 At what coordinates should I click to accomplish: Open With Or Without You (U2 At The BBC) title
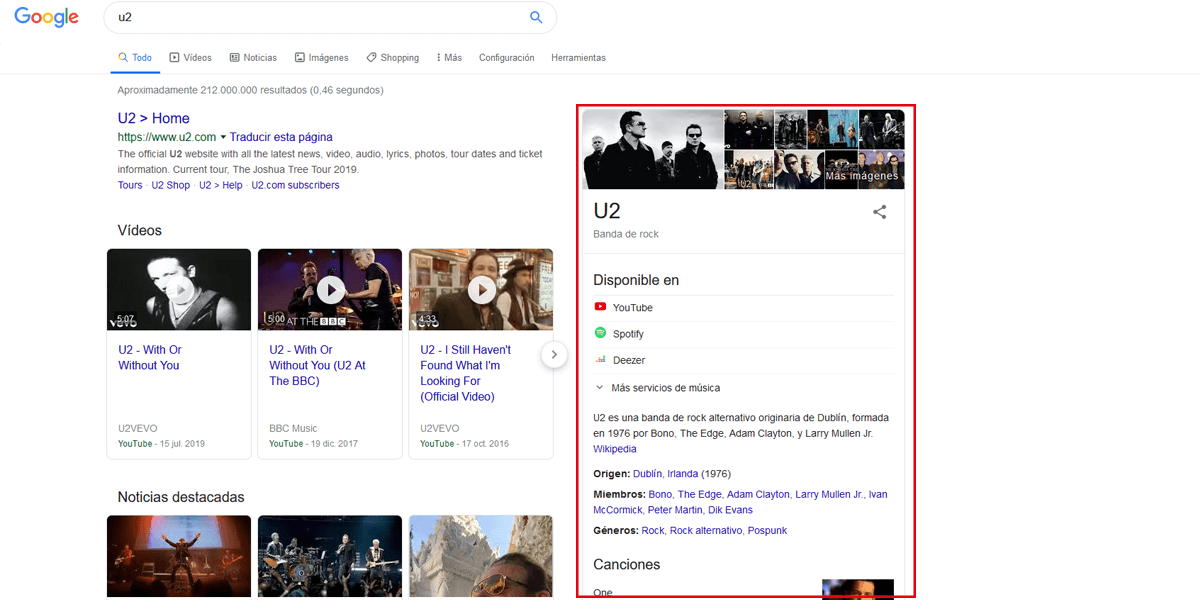(318, 365)
